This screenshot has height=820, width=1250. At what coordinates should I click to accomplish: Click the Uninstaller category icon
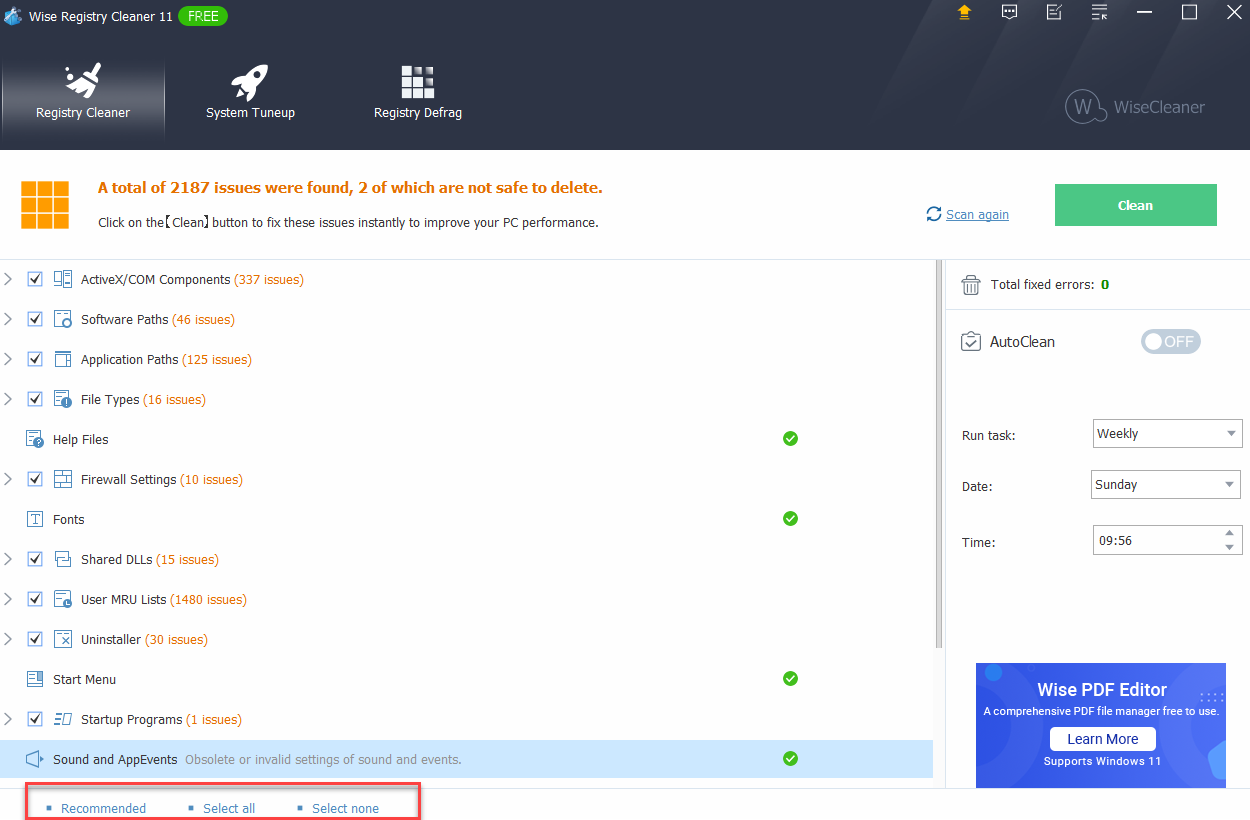tap(63, 639)
